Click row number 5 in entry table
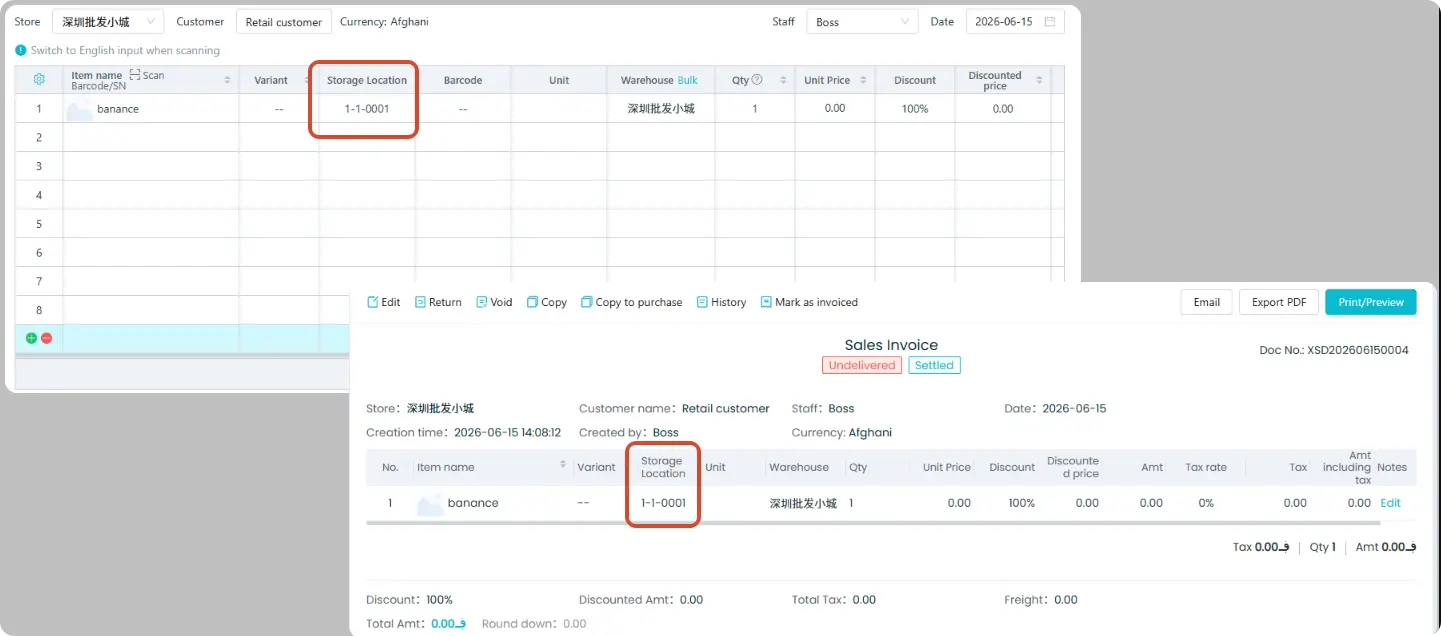The height and width of the screenshot is (636, 1441). 39,224
